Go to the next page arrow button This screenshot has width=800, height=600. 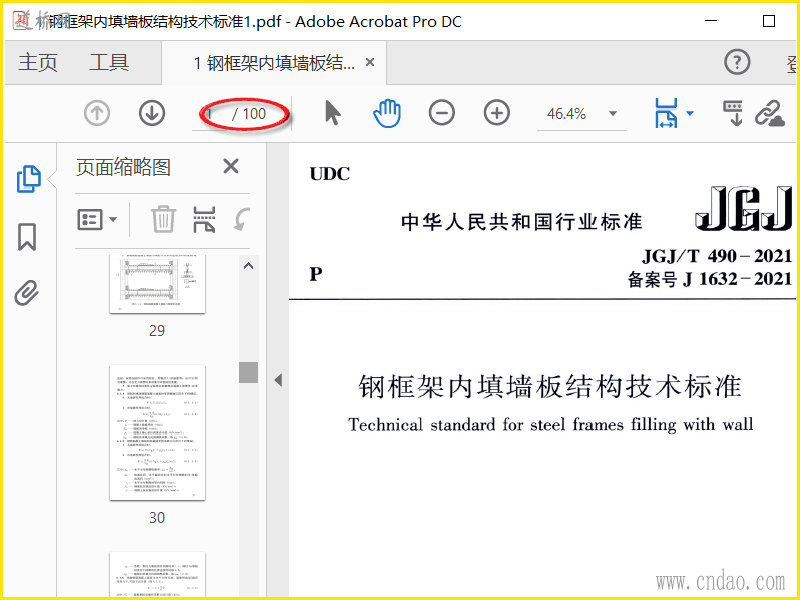152,113
